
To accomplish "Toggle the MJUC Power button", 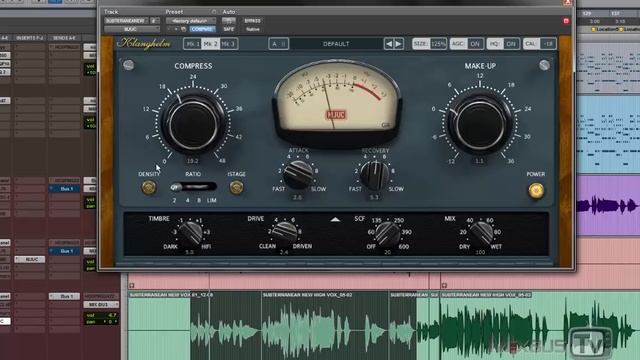I will tap(536, 190).
